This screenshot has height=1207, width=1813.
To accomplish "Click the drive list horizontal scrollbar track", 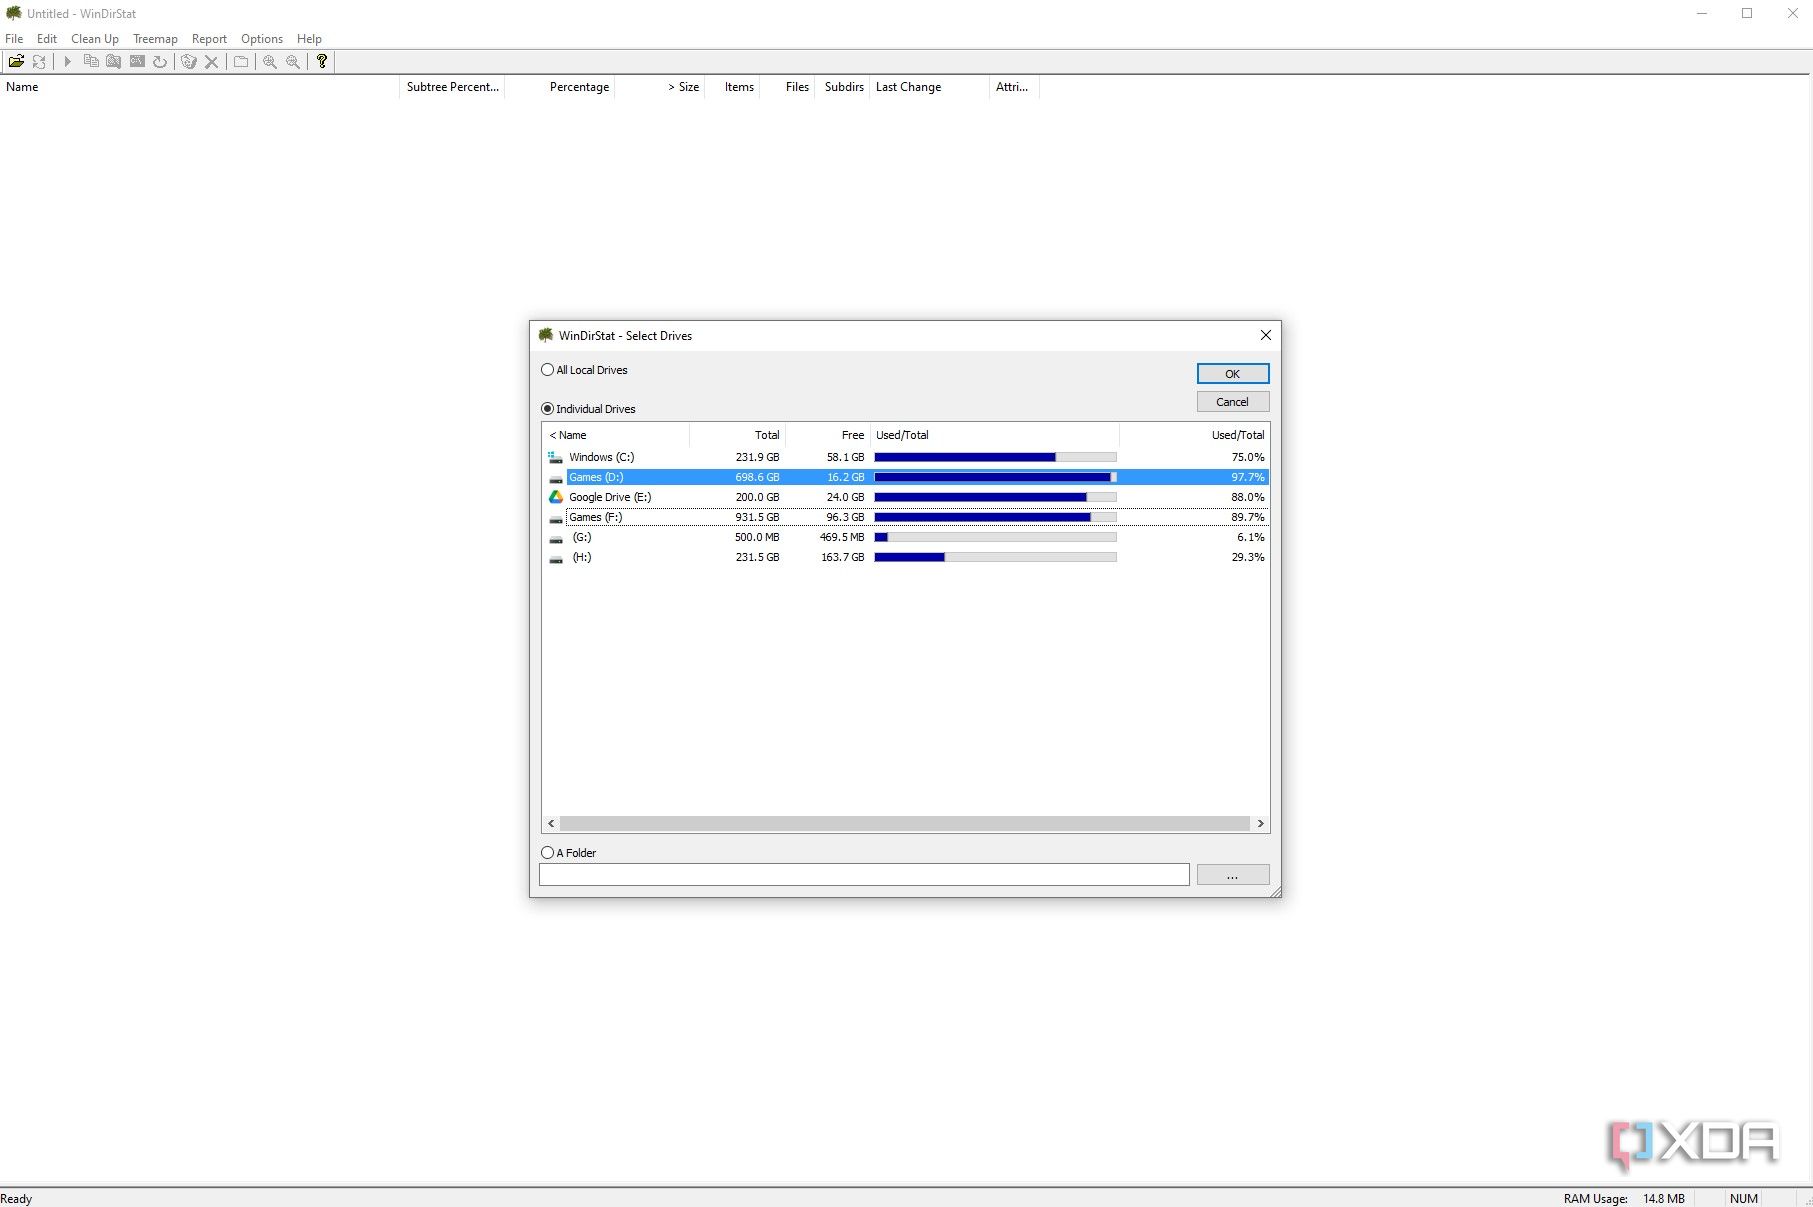I will pos(905,824).
